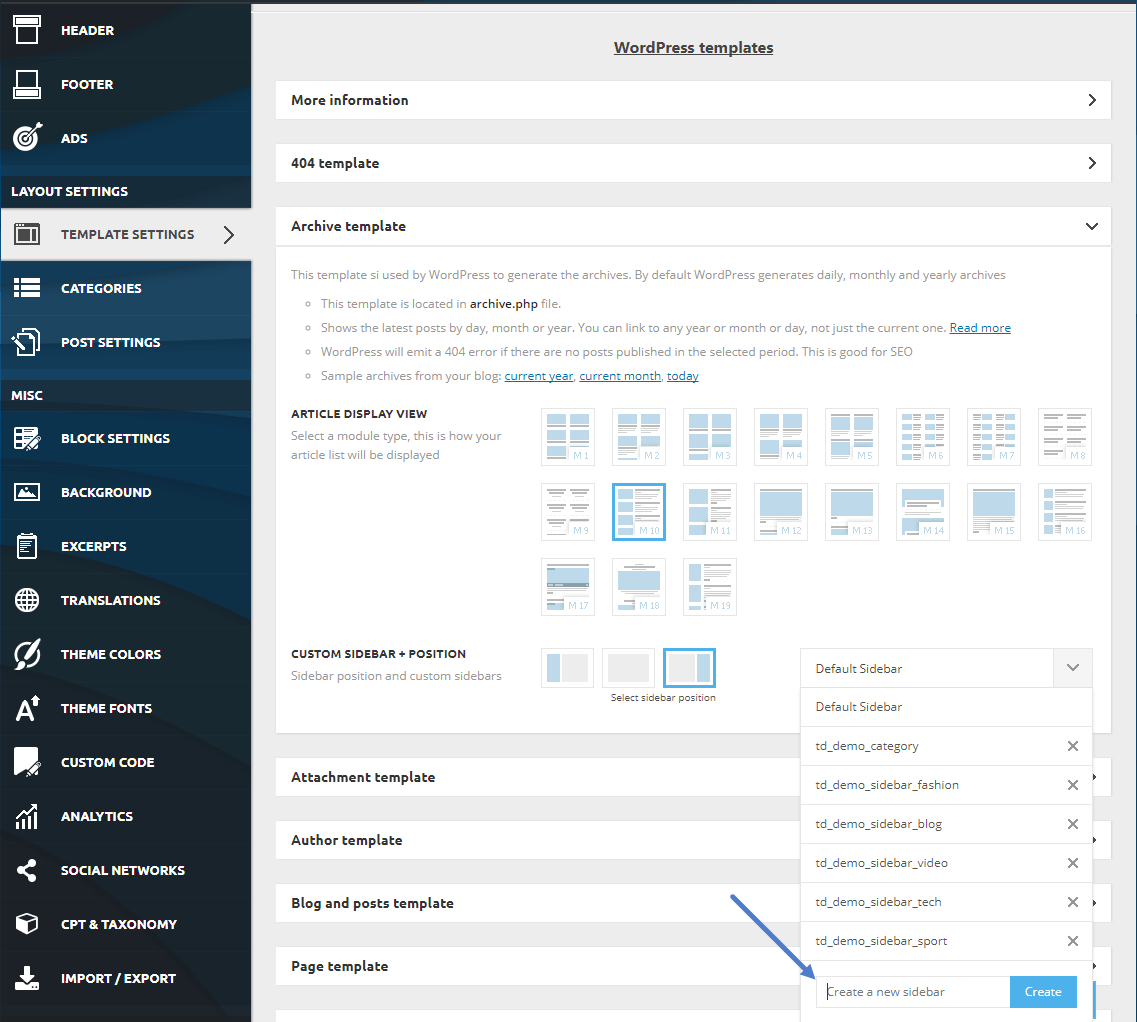Click the Template Settings layout icon
The height and width of the screenshot is (1022, 1137).
(27, 234)
